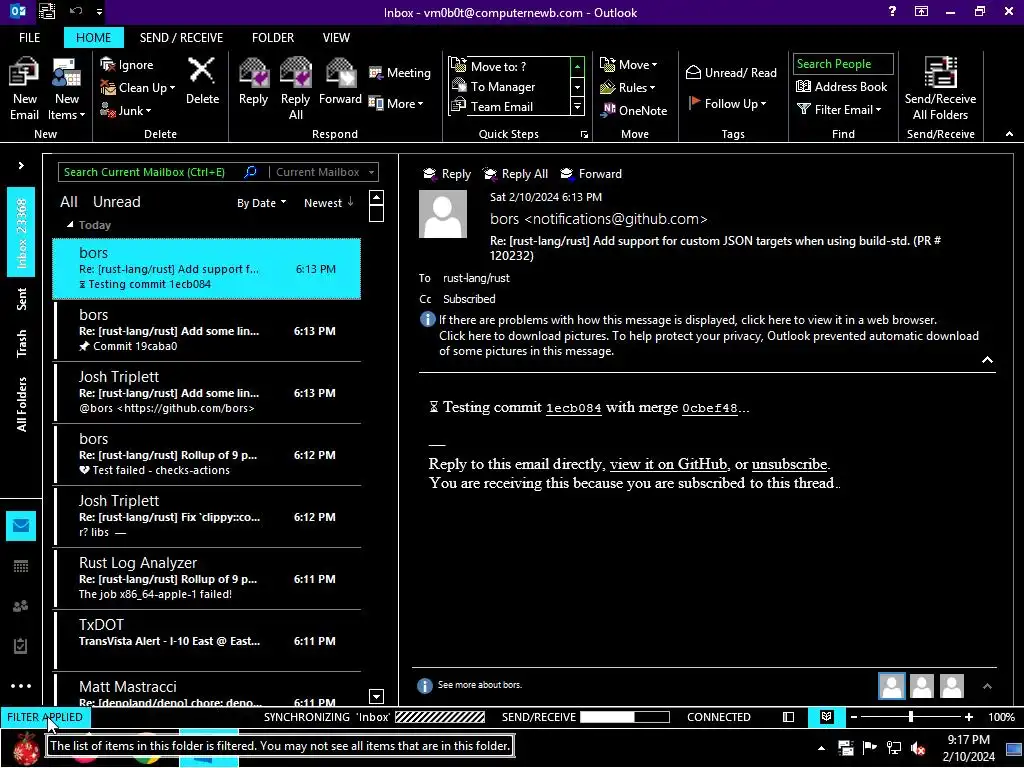Click Reply All in the reading pane
This screenshot has height=768, width=1024.
pyautogui.click(x=515, y=174)
